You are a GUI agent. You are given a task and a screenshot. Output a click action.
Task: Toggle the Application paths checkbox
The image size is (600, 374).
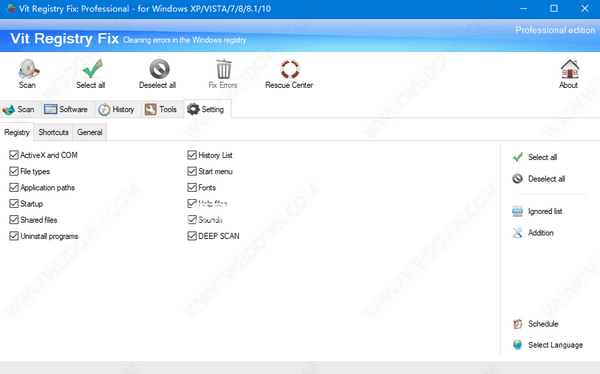[x=14, y=187]
